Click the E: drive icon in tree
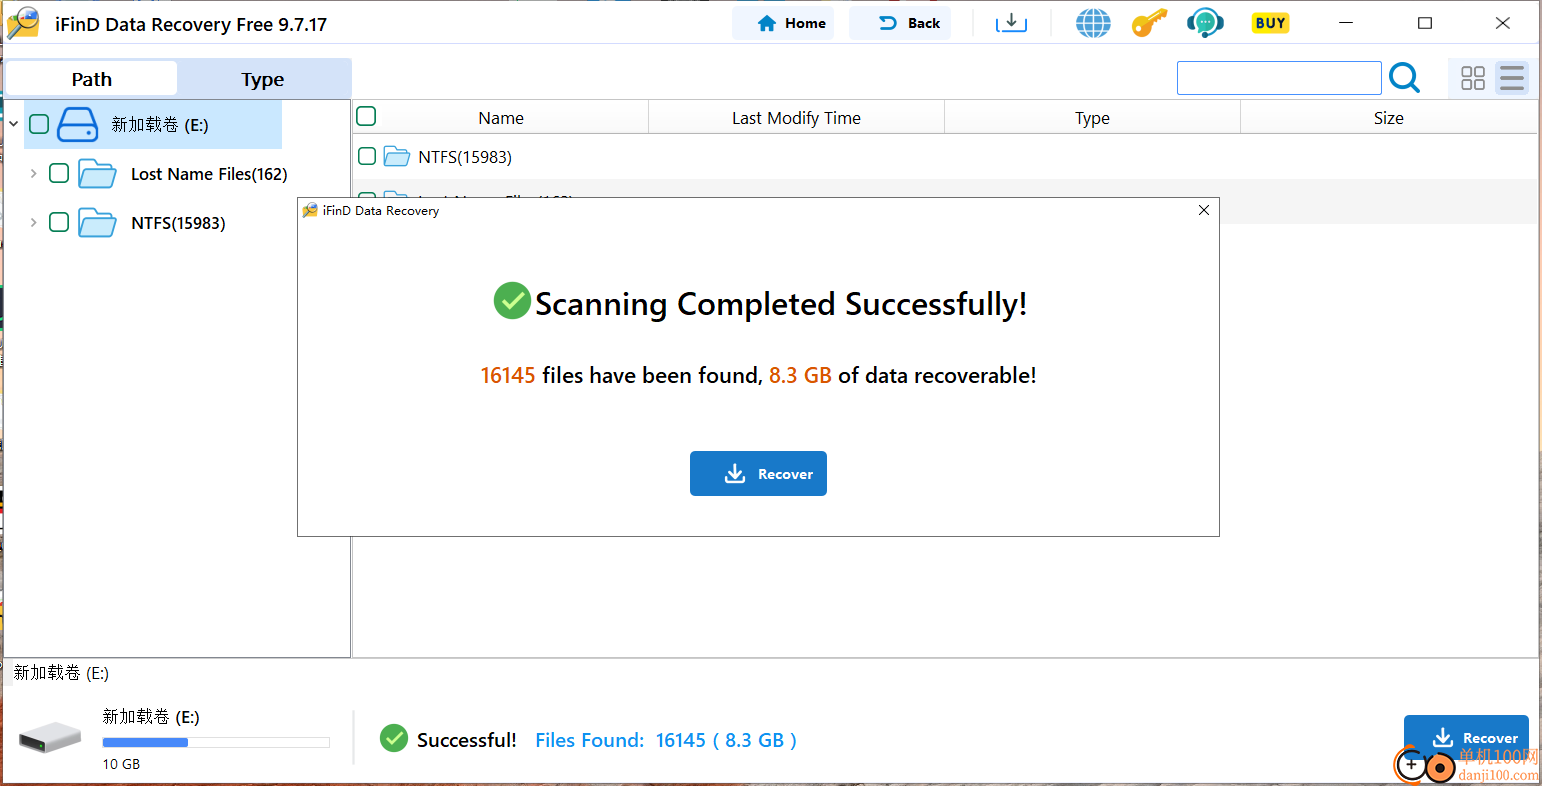 coord(78,124)
